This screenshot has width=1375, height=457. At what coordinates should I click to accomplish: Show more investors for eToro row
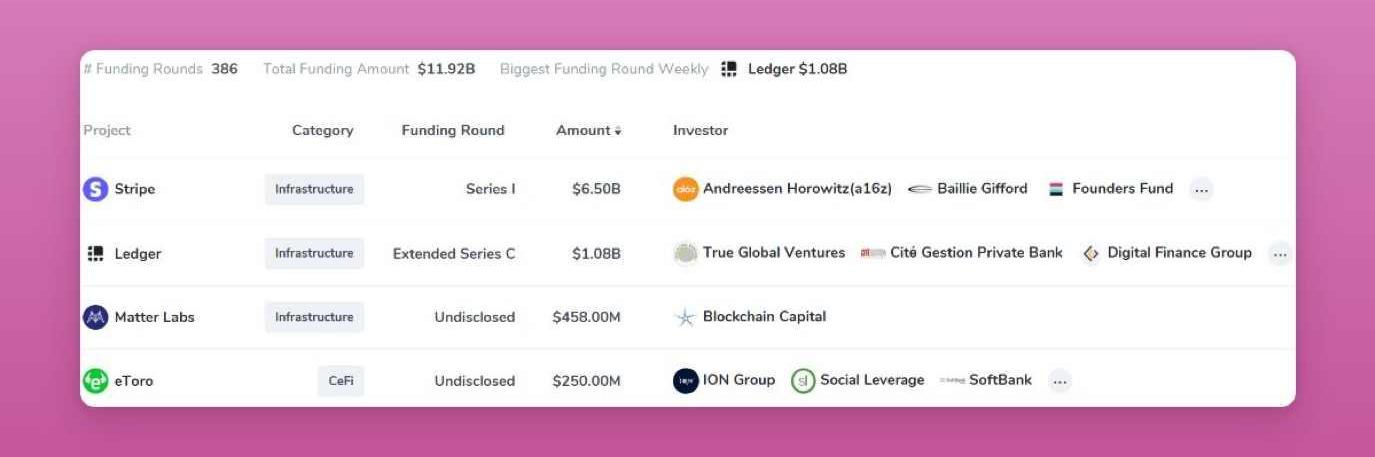1060,381
